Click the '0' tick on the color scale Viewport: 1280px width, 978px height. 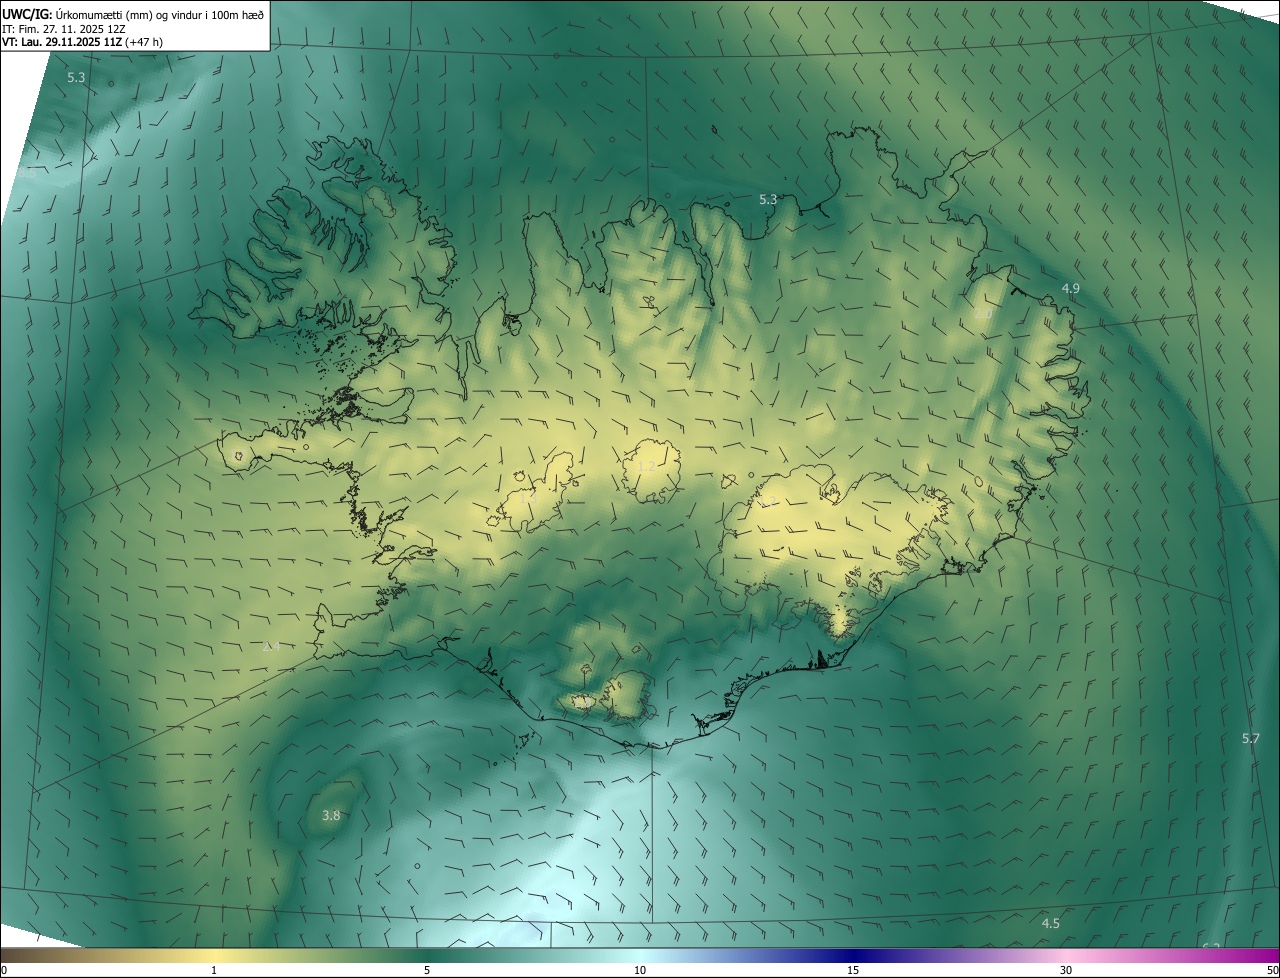[x=4, y=970]
